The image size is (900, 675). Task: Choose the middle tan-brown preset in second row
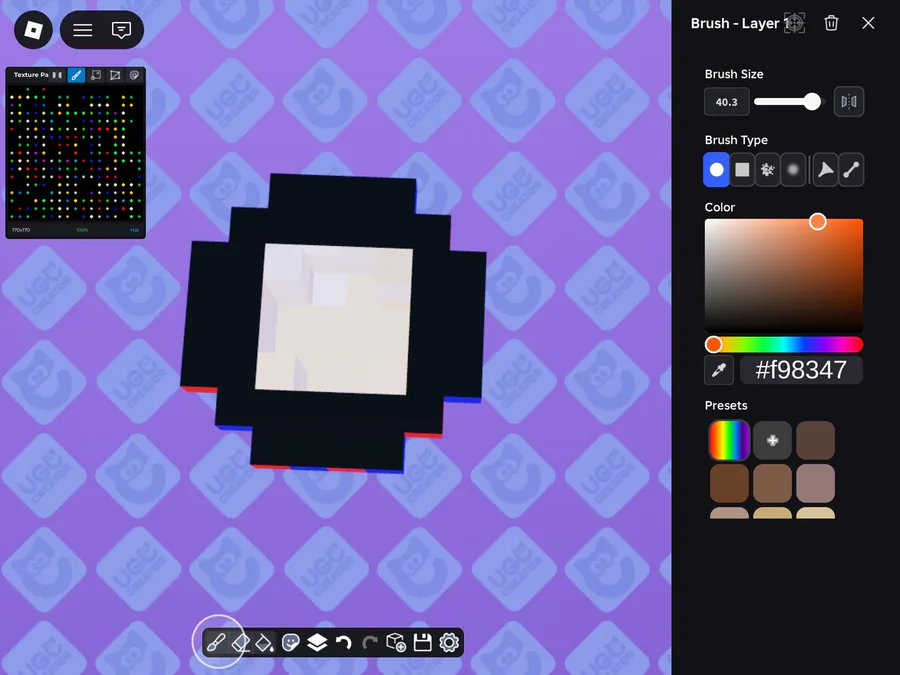click(773, 483)
